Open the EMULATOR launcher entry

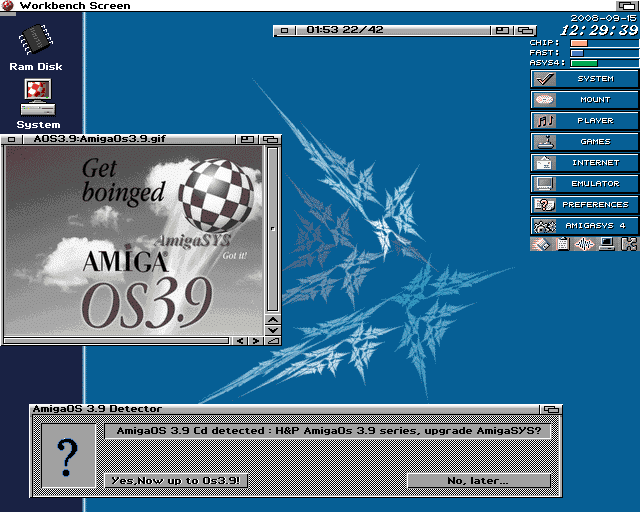(x=584, y=183)
